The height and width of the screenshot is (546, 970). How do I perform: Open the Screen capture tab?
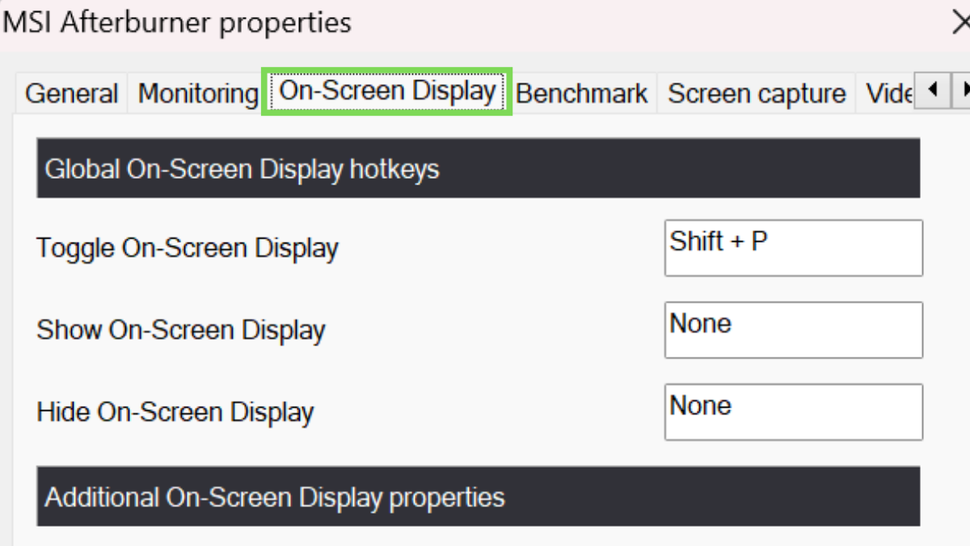[x=756, y=94]
